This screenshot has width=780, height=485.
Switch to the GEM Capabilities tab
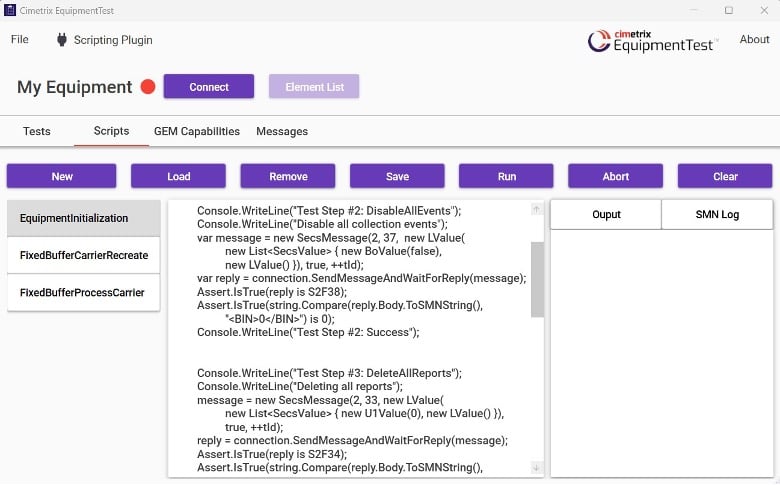pyautogui.click(x=196, y=131)
